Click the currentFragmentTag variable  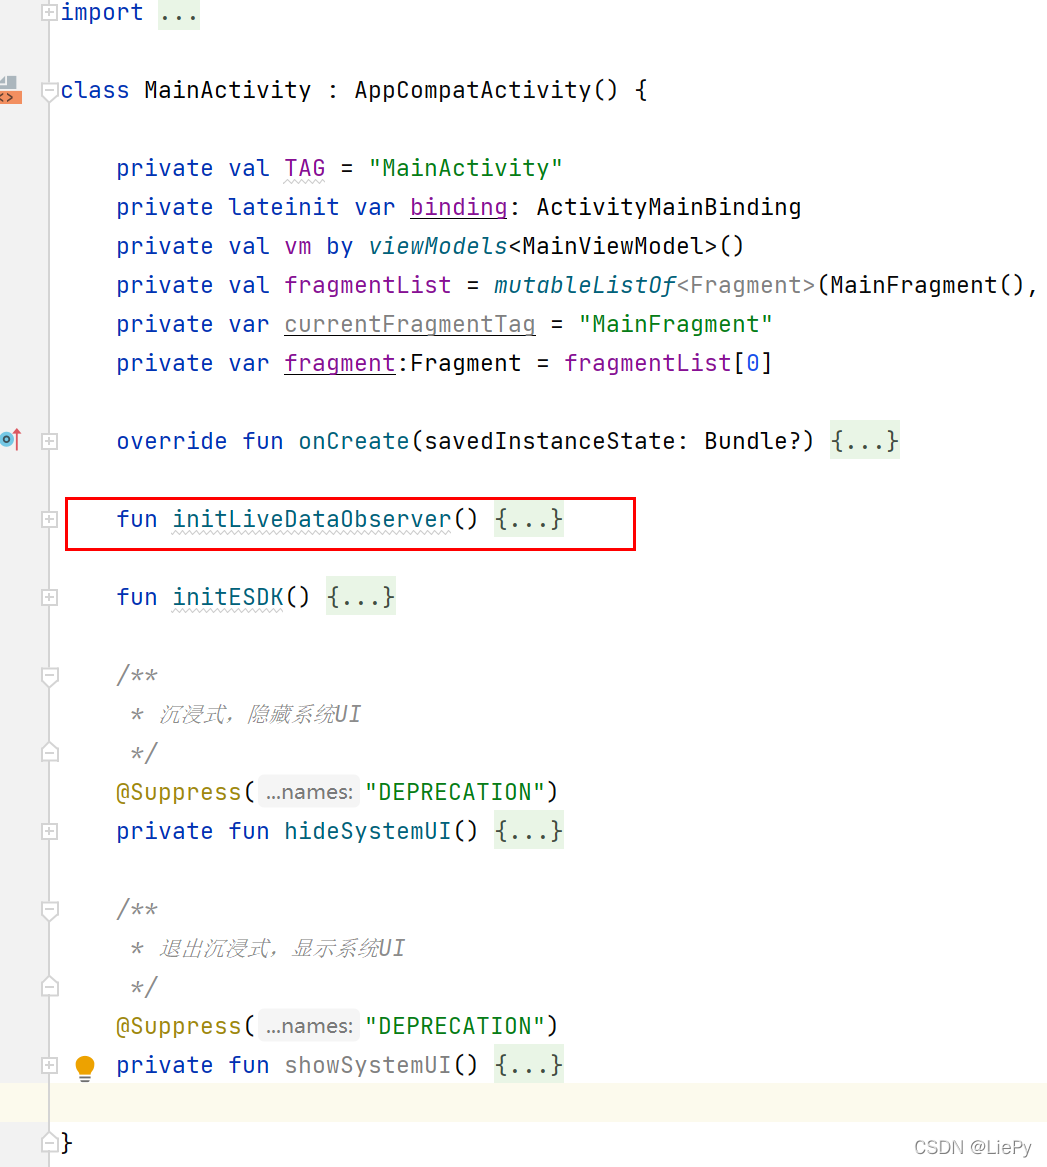(x=410, y=324)
